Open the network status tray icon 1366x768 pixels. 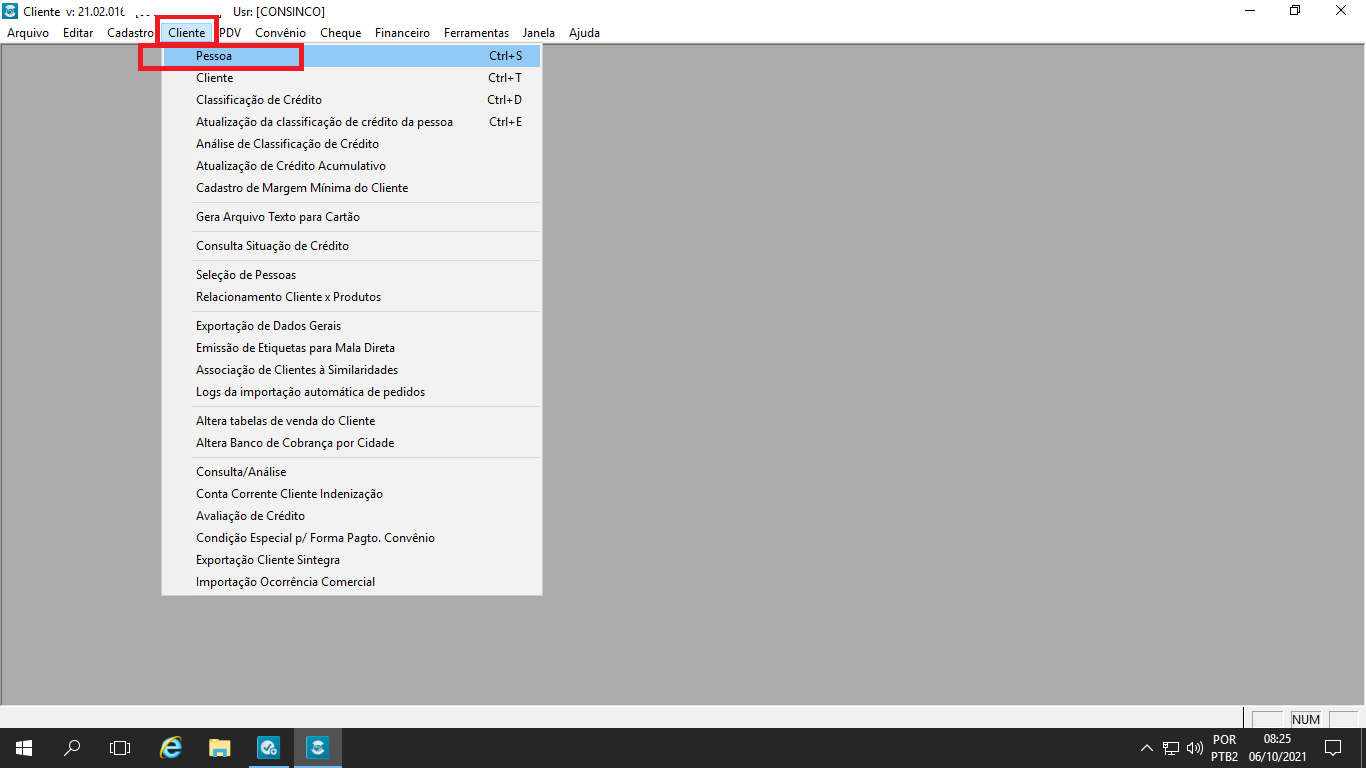pos(1171,748)
